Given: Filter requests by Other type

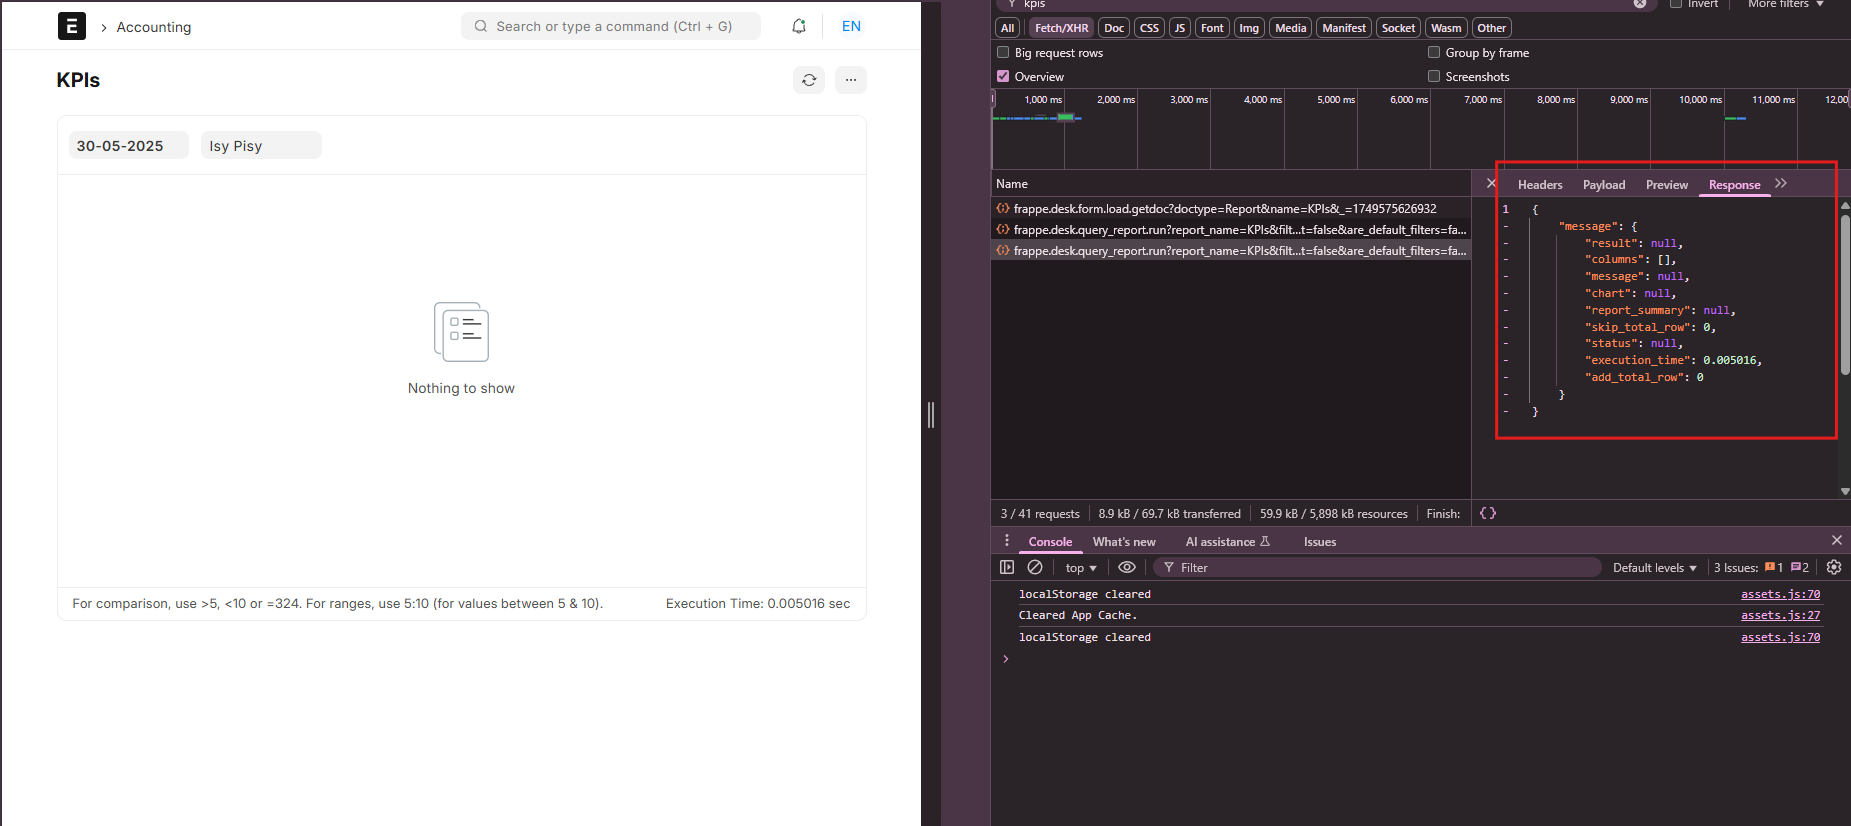Looking at the screenshot, I should [1491, 28].
